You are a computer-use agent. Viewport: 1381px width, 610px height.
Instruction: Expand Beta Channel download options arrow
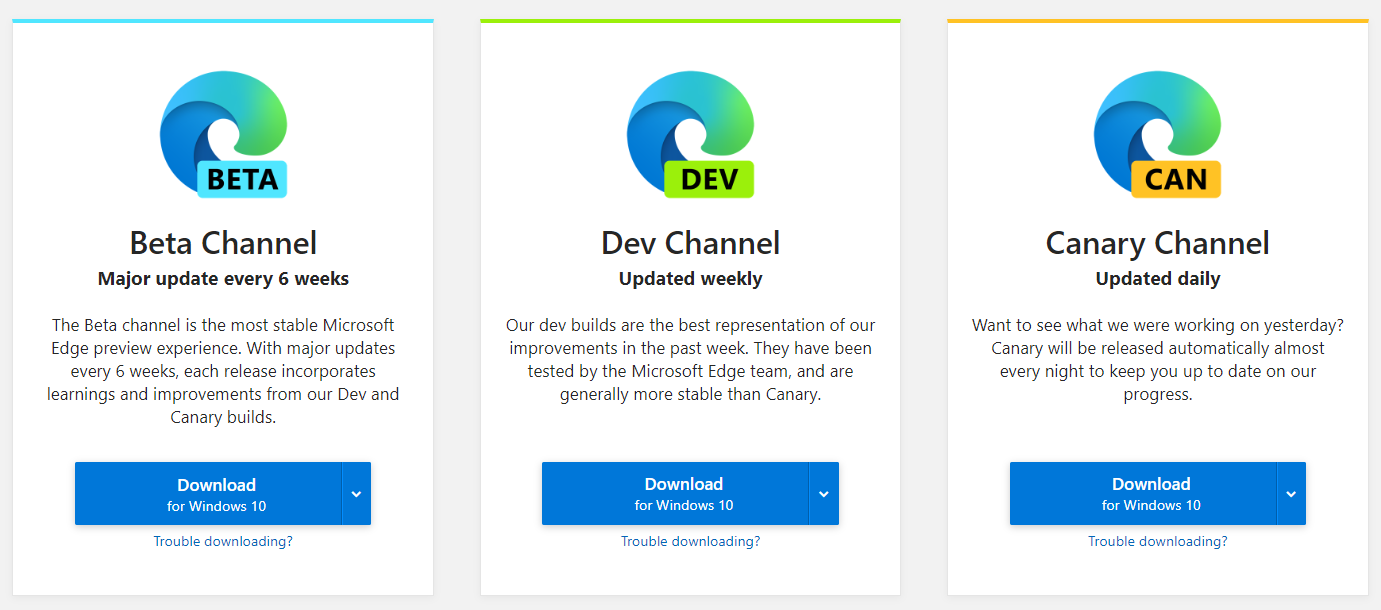tap(357, 493)
